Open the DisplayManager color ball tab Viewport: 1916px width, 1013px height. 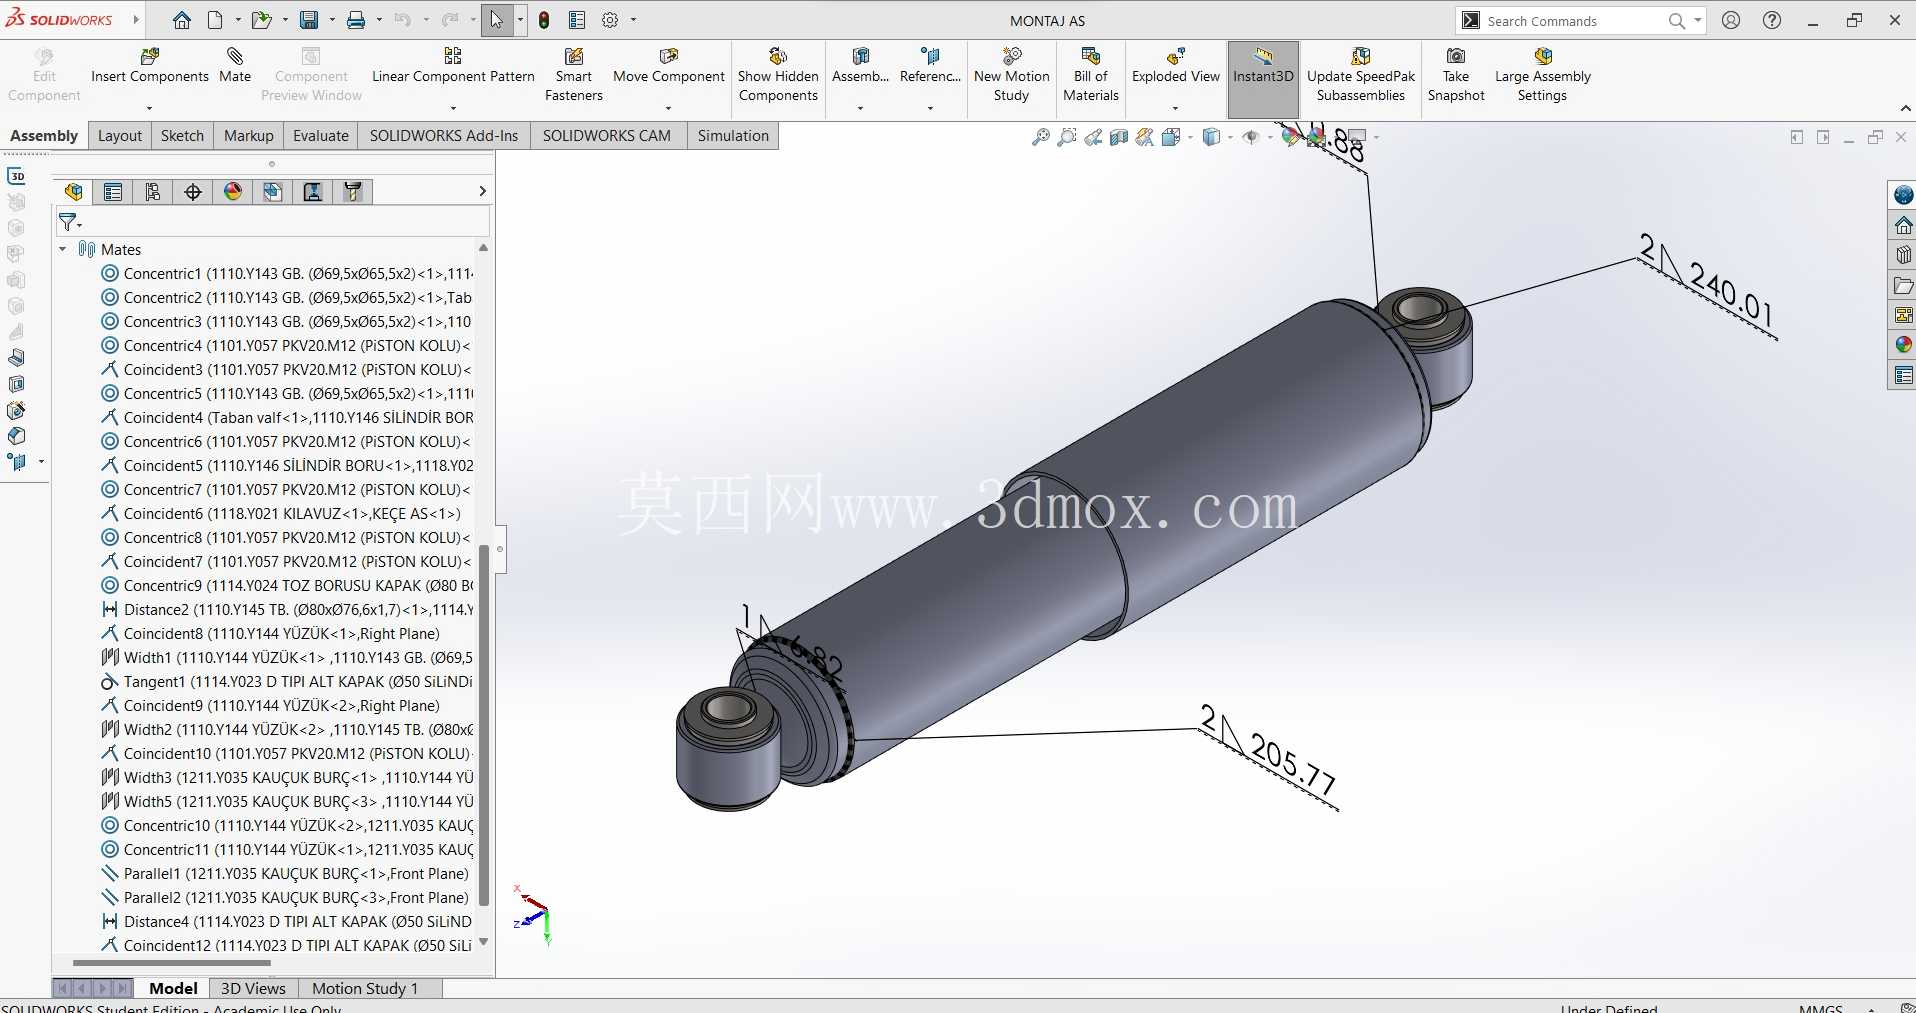tap(233, 192)
